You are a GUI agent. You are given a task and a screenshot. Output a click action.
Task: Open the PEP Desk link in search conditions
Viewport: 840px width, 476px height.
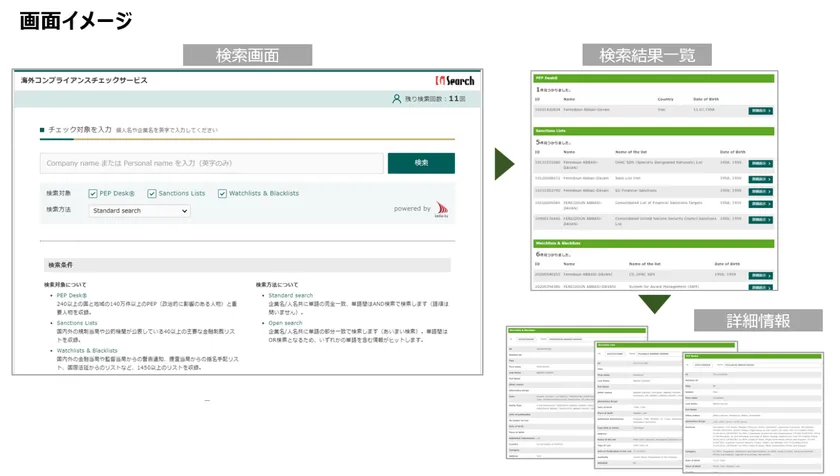(71, 296)
